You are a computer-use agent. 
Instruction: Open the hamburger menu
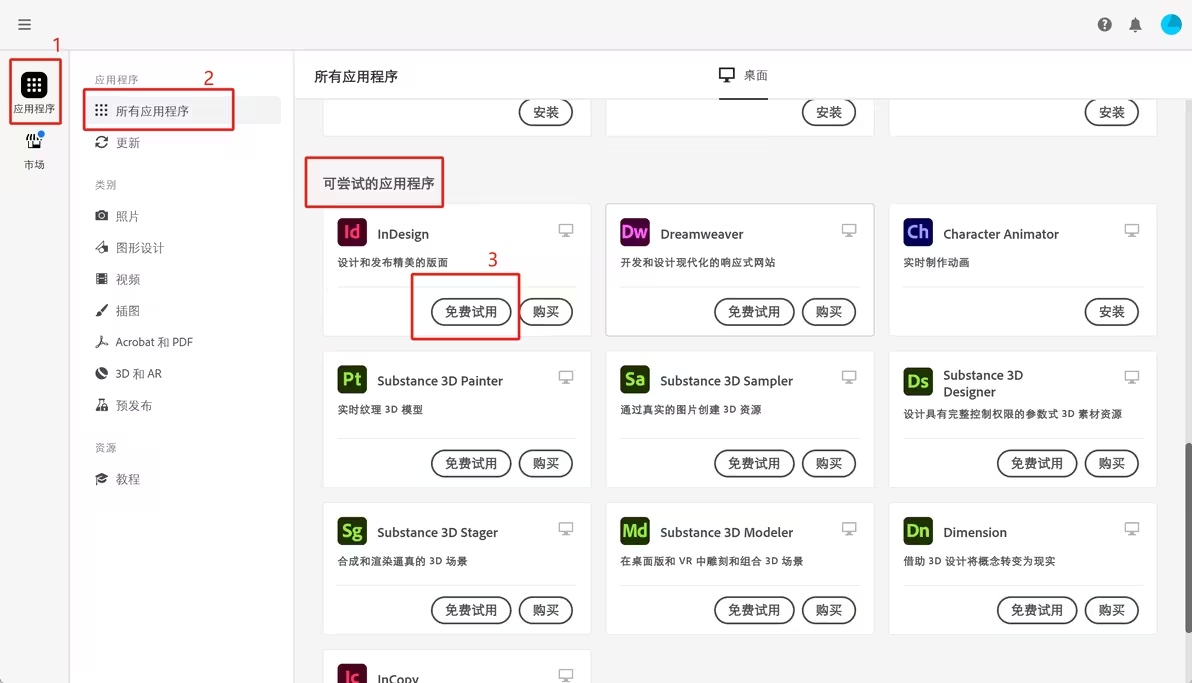pos(24,24)
